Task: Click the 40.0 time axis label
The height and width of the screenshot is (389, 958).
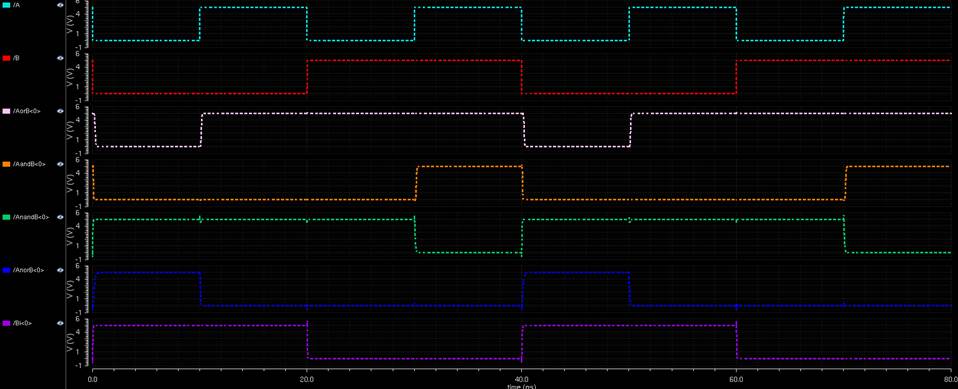Action: pyautogui.click(x=521, y=379)
